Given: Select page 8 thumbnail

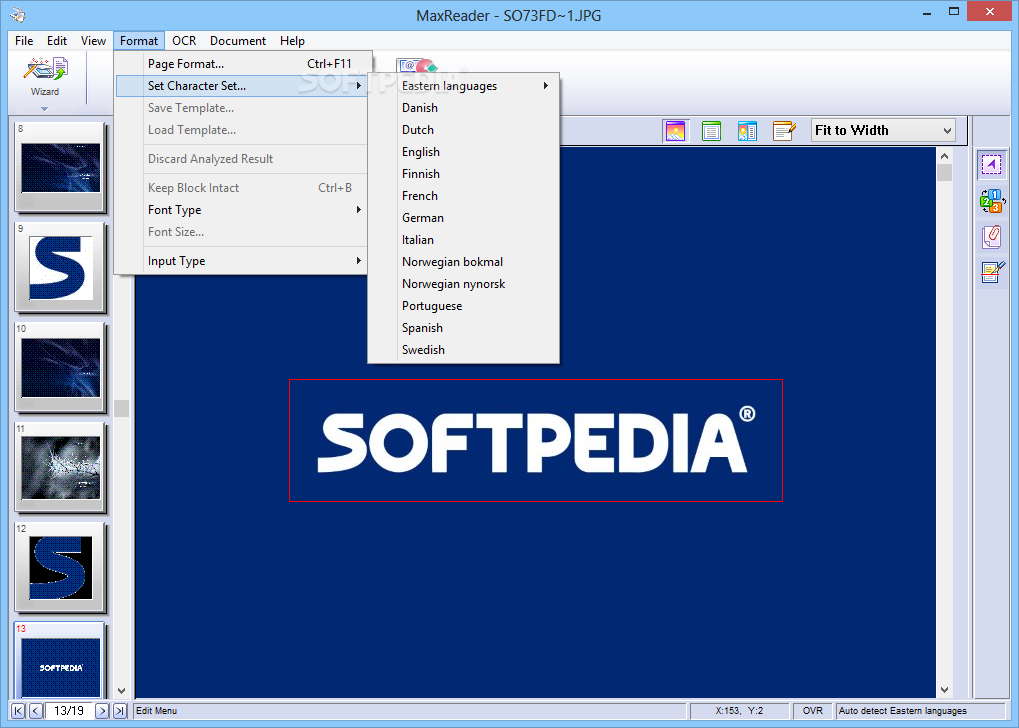Looking at the screenshot, I should [x=60, y=168].
